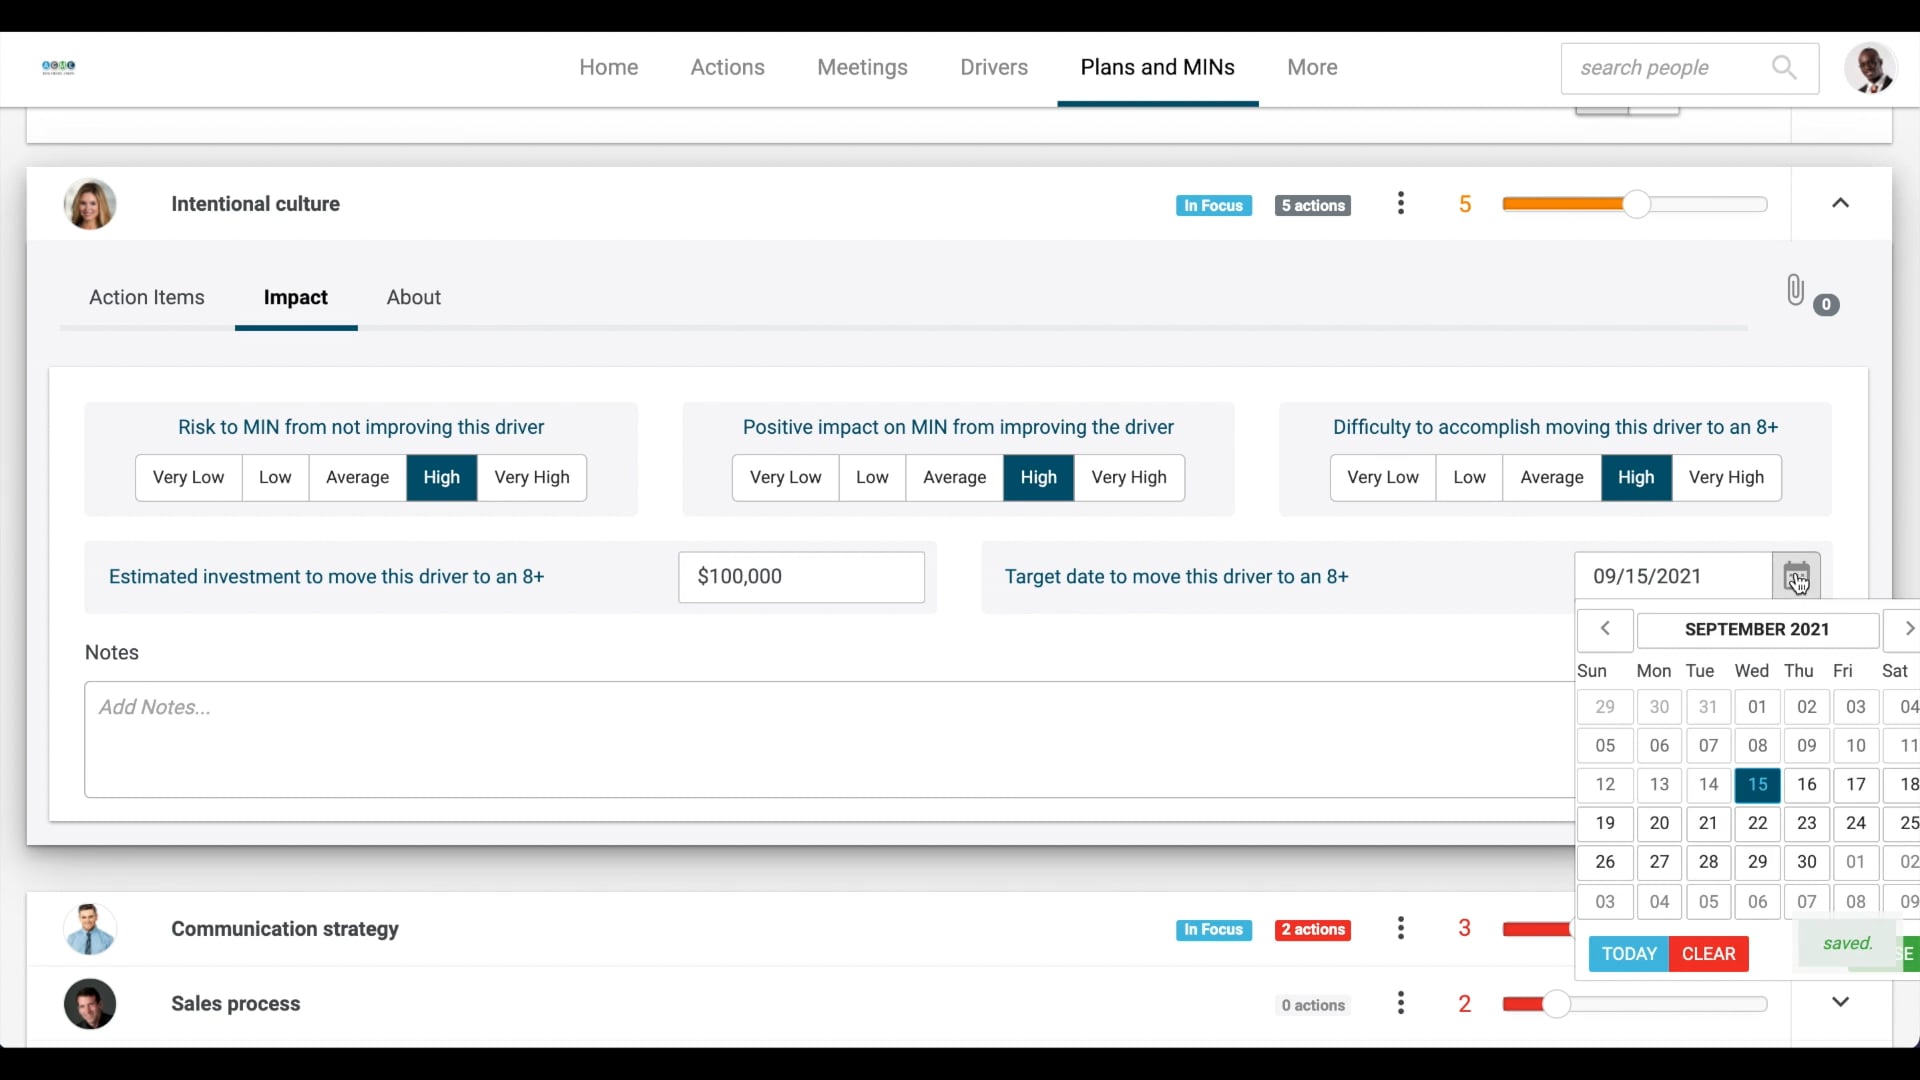Image resolution: width=1920 pixels, height=1080 pixels.
Task: Click the company logo in top left
Action: [x=57, y=67]
